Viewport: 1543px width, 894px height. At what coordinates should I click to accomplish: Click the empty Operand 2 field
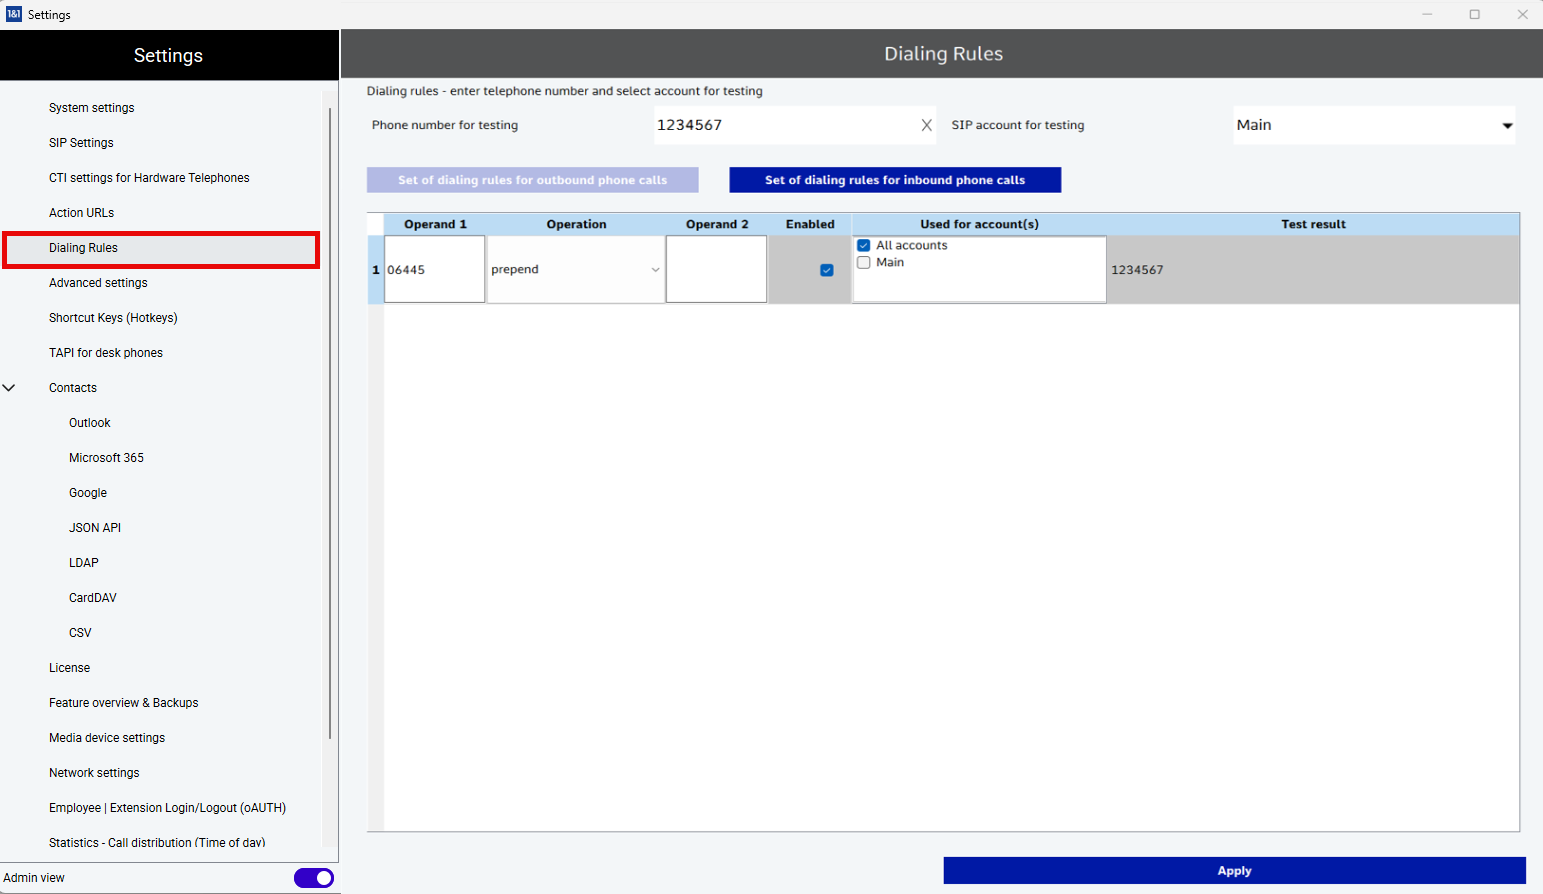coord(716,270)
